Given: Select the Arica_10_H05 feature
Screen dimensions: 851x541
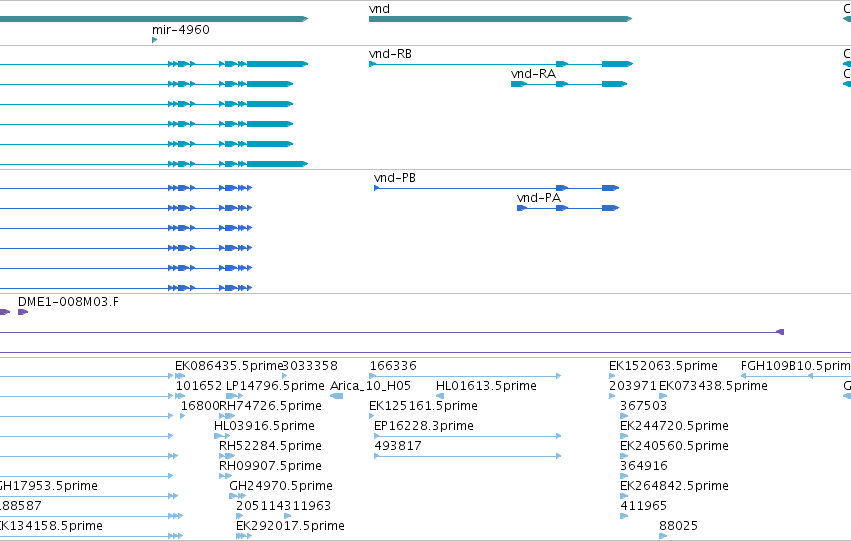Looking at the screenshot, I should click(x=336, y=396).
